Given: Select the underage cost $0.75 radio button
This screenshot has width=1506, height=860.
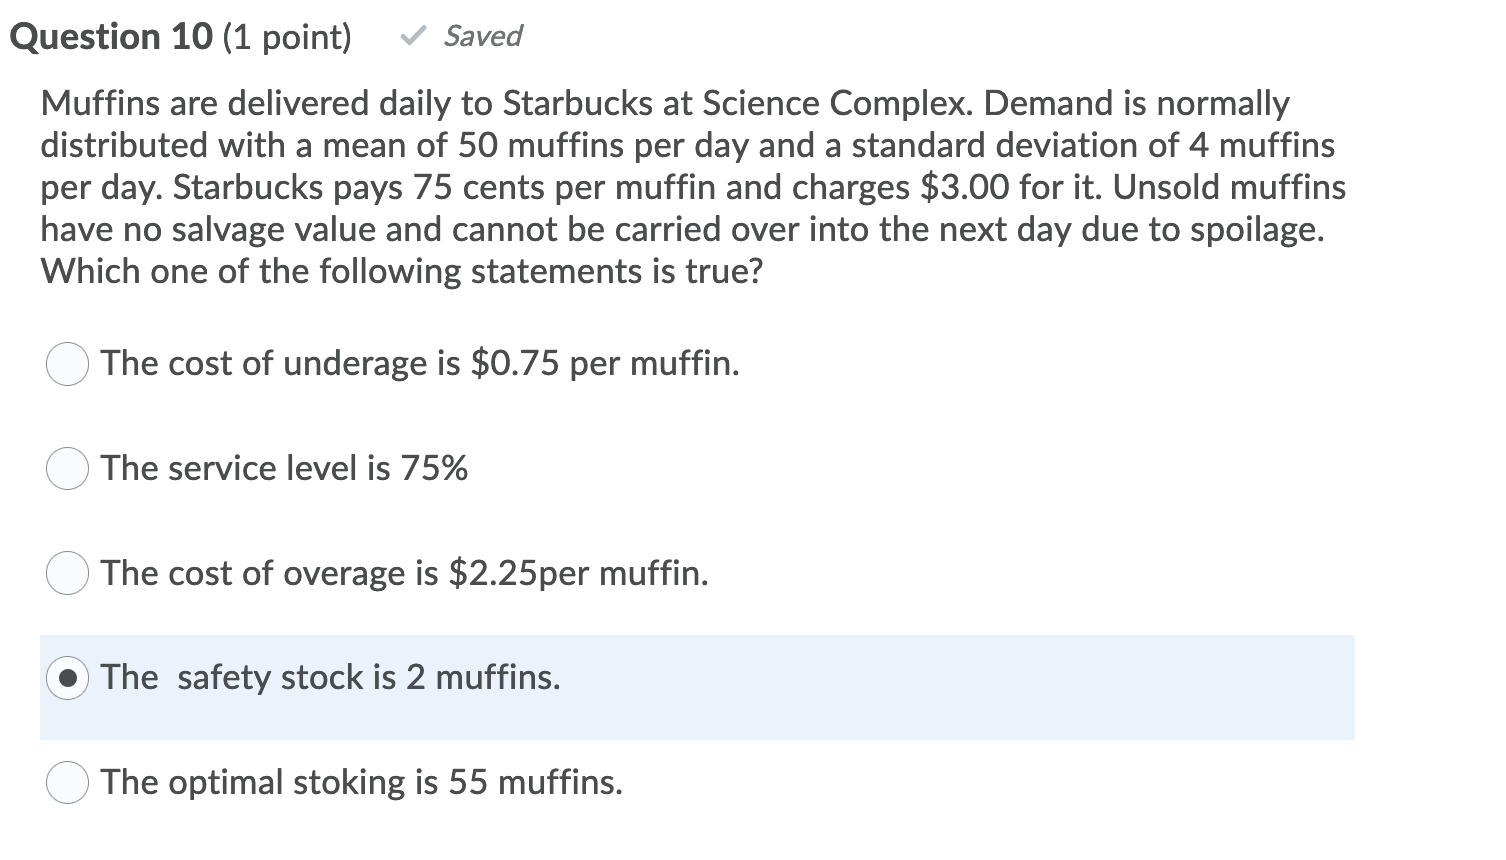Looking at the screenshot, I should [66, 364].
